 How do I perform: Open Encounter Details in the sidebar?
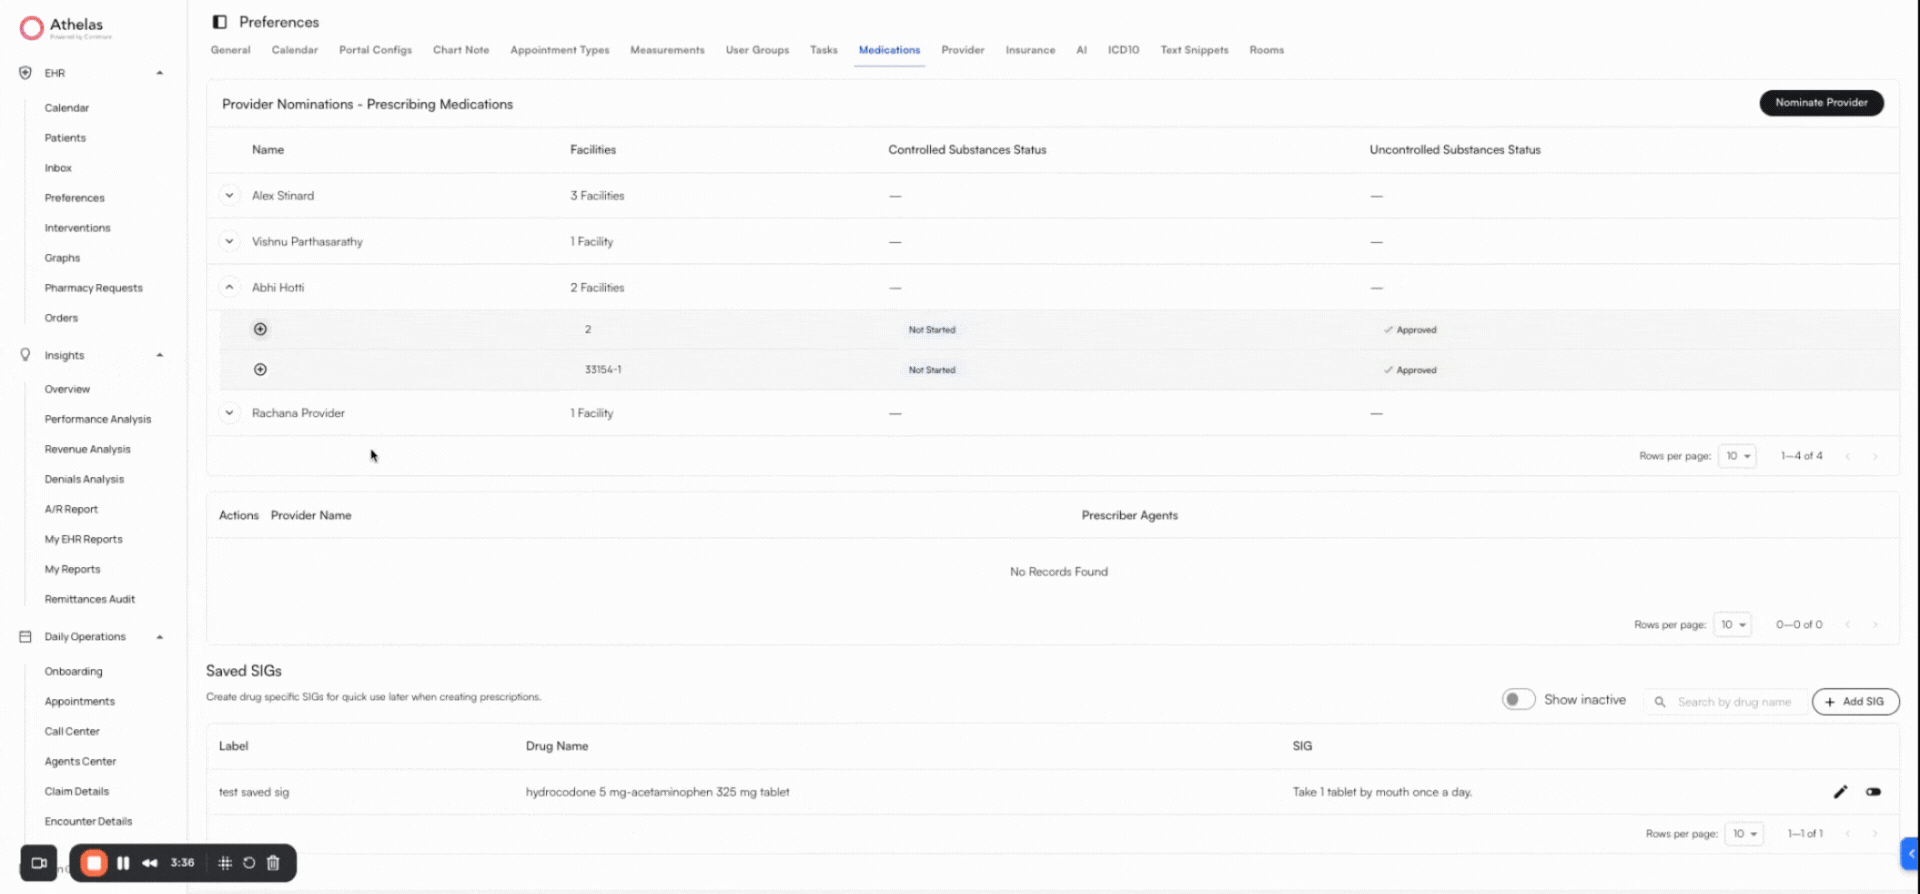point(88,822)
